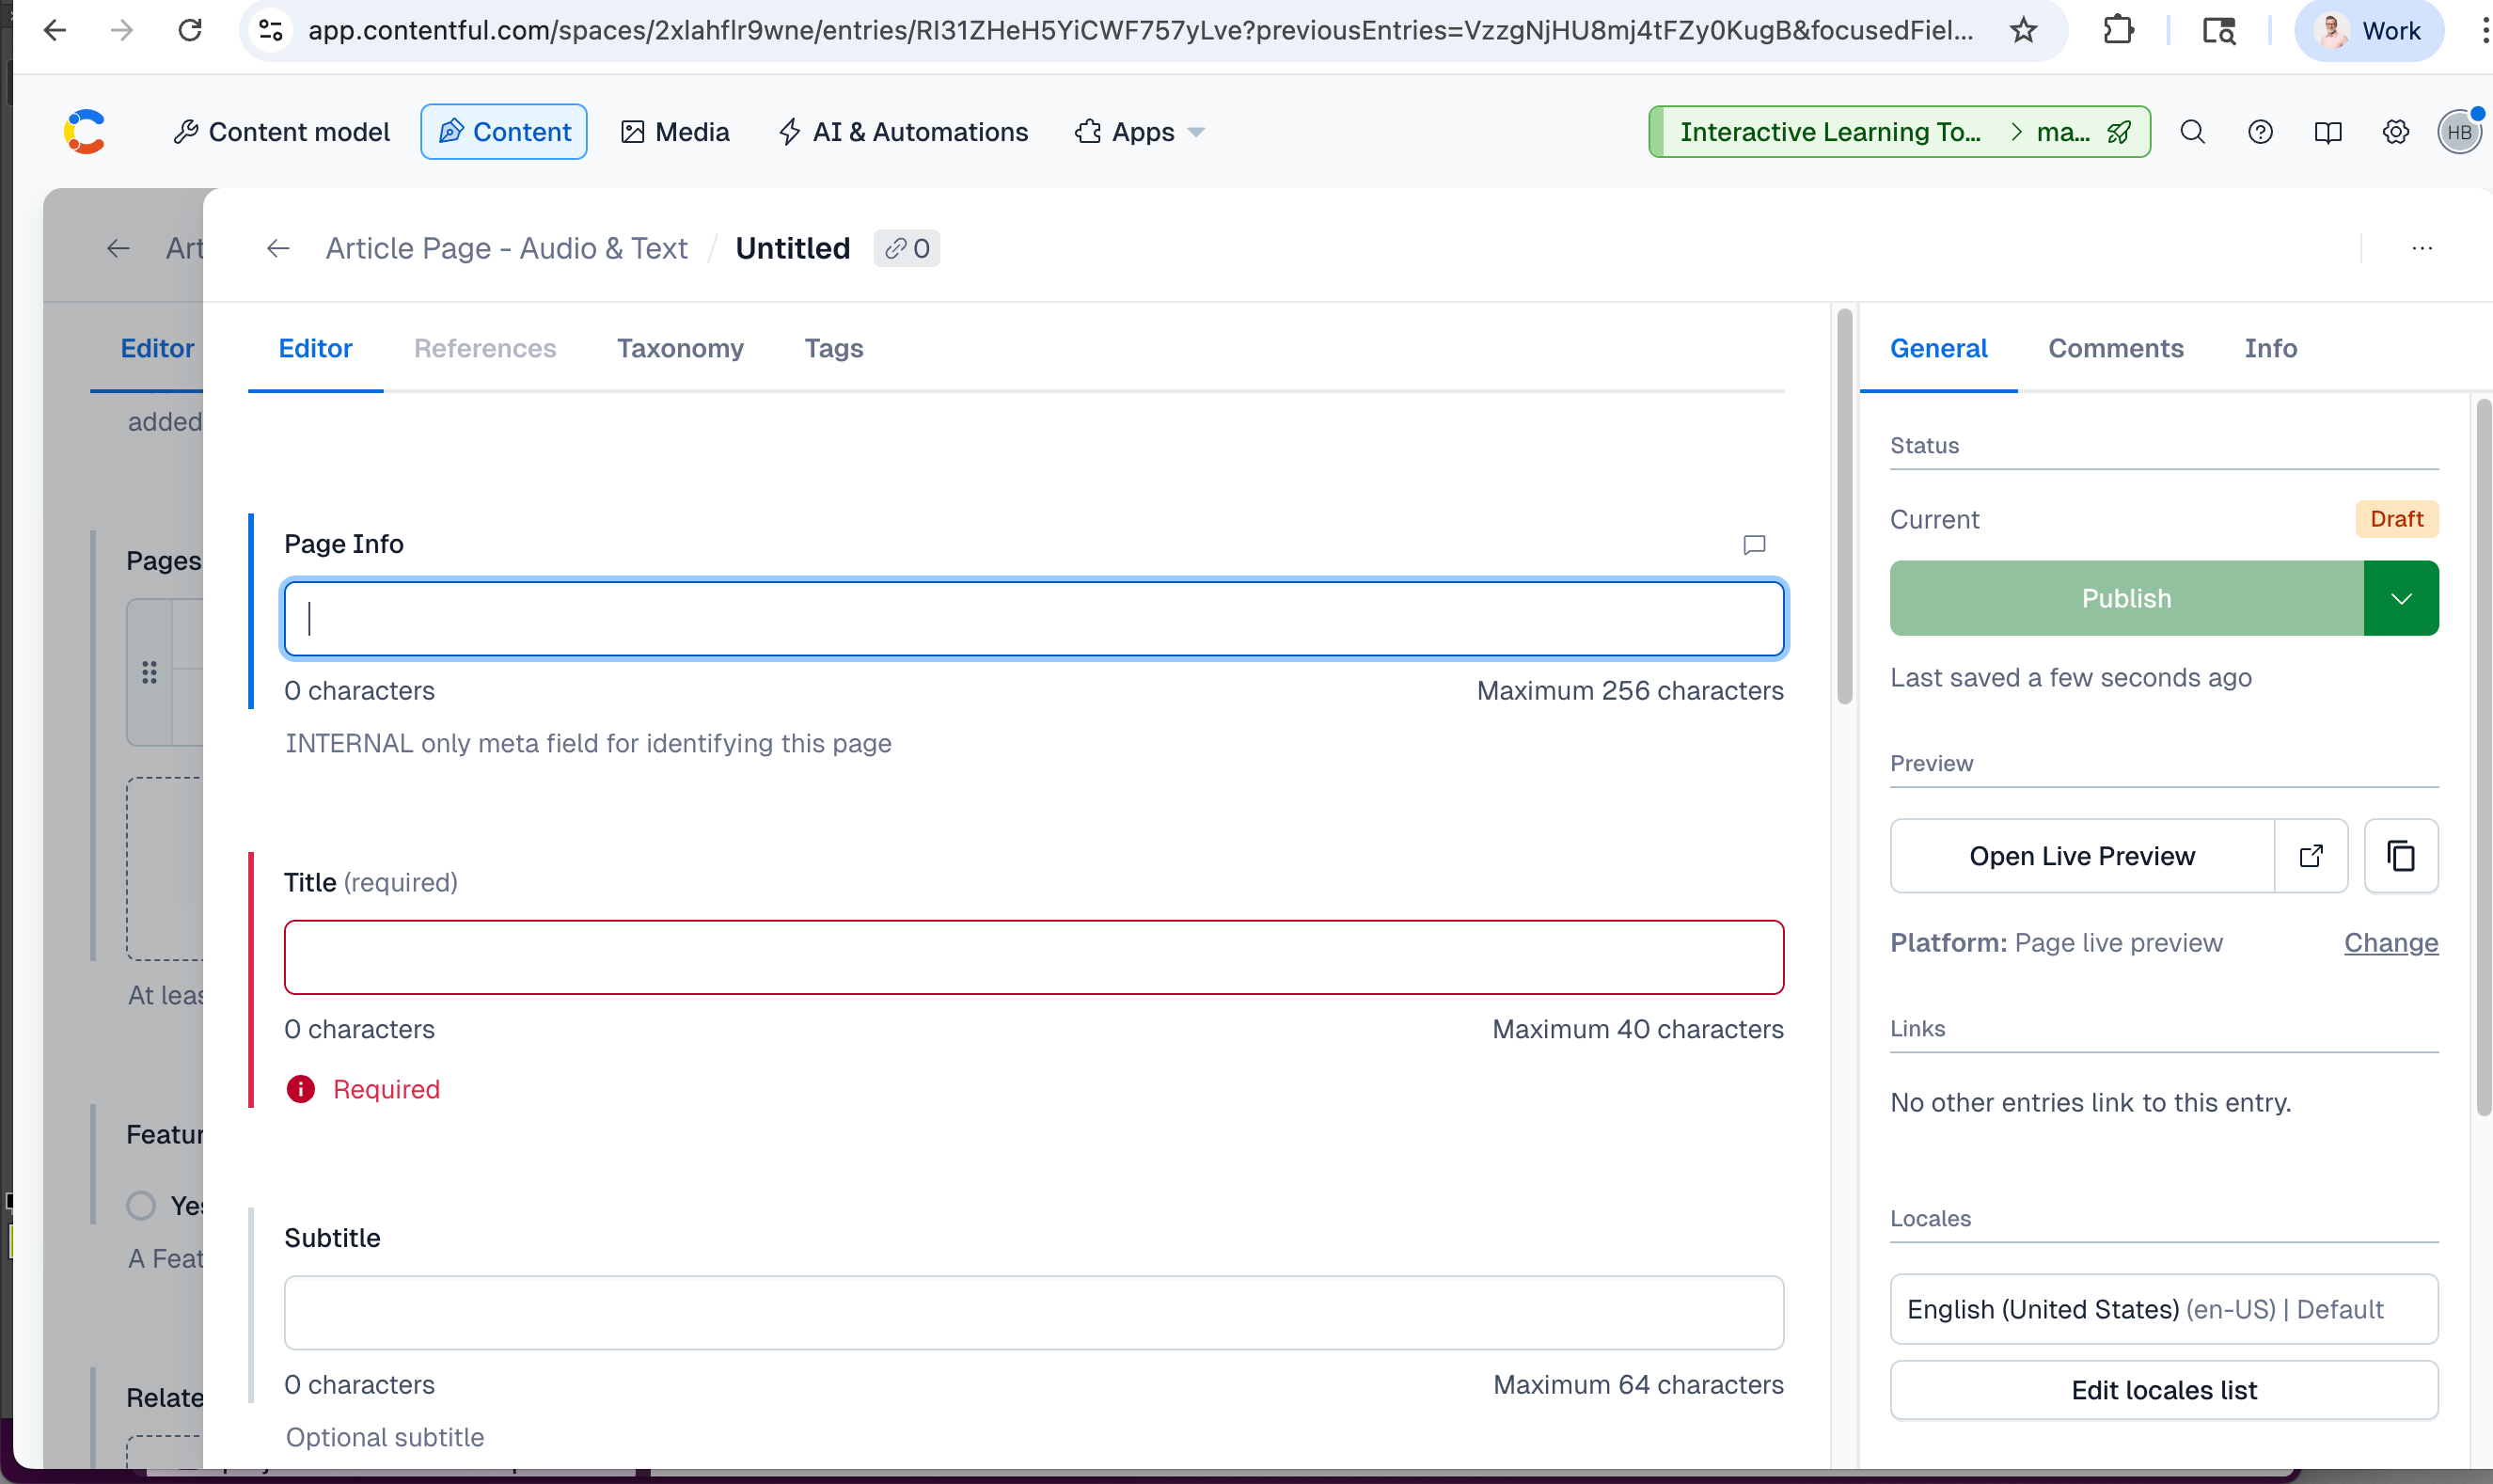Open live preview in new tab icon
Image resolution: width=2493 pixels, height=1484 pixels.
point(2311,856)
